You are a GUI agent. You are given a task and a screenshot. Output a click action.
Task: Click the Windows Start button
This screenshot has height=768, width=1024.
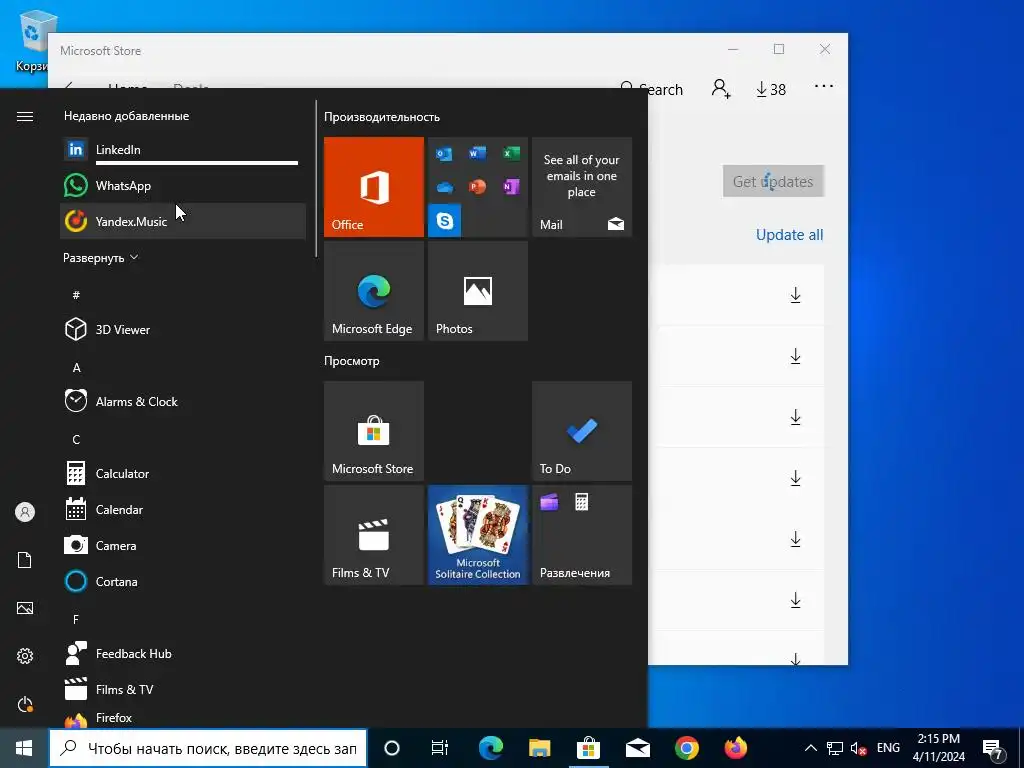[x=24, y=748]
